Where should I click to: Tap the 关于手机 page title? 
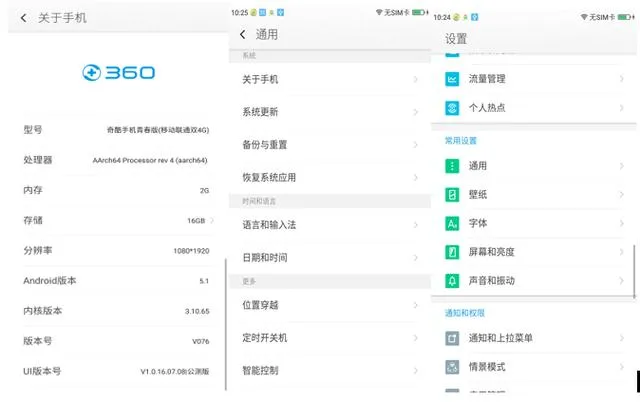tap(62, 18)
